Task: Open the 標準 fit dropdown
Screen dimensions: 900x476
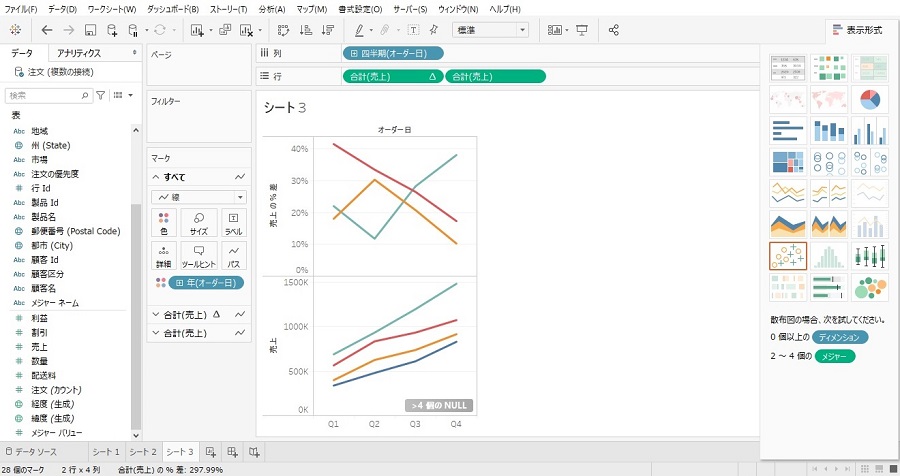Action: 490,30
